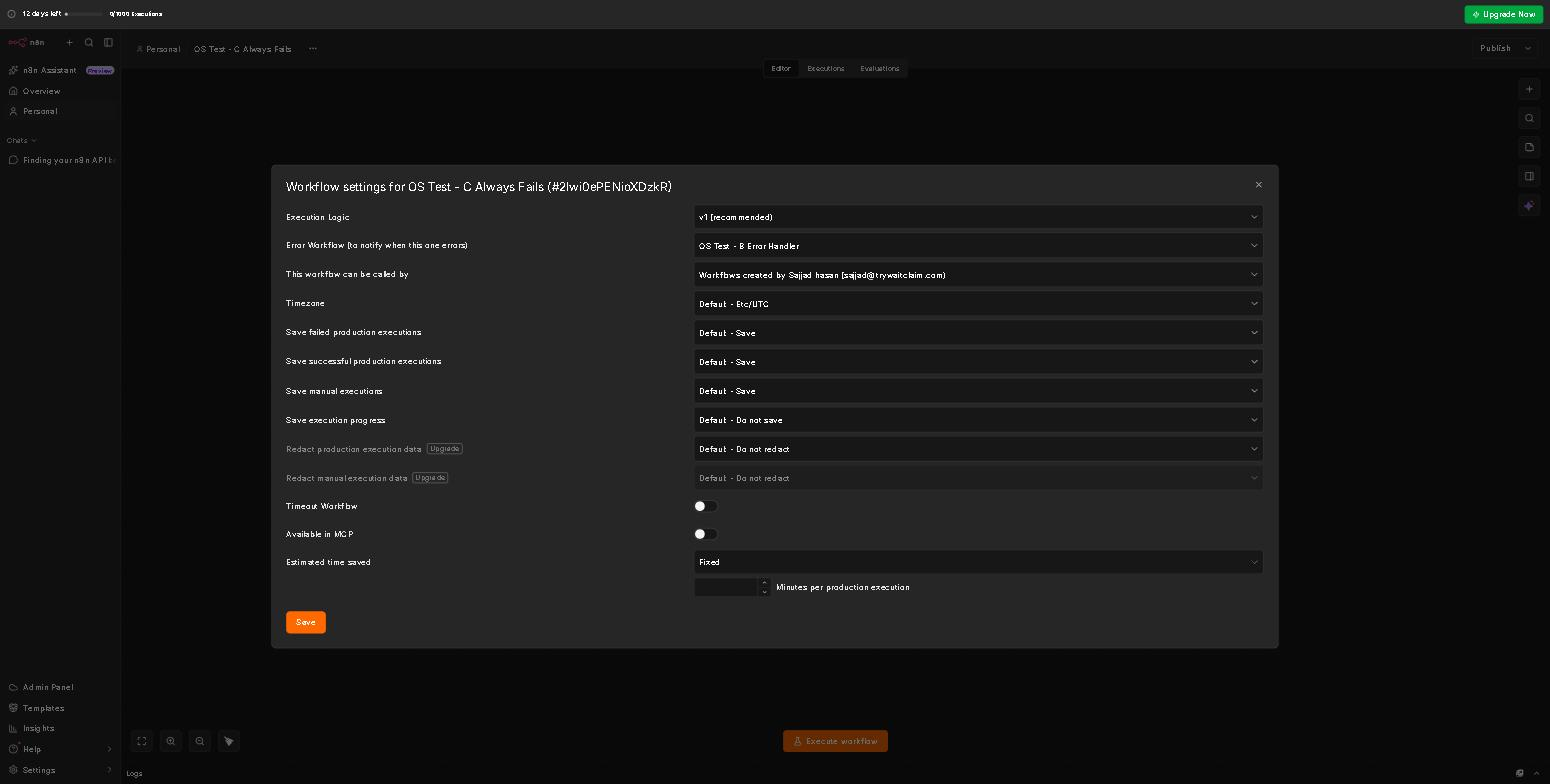This screenshot has width=1550, height=784.
Task: Click the plus icon beside n8n logo
Action: [70, 43]
